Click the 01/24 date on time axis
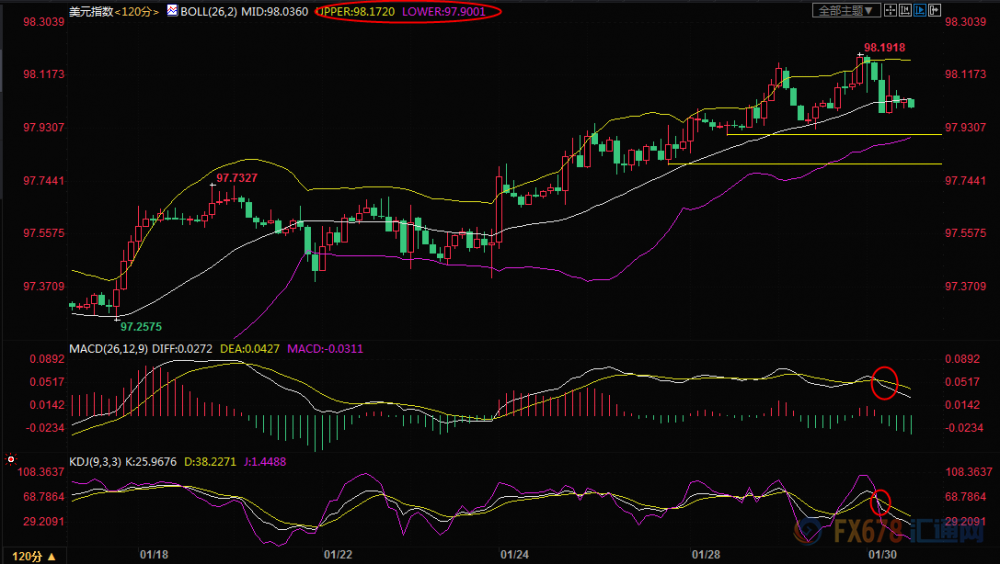Screen dimensions: 1000x564 (x=514, y=554)
